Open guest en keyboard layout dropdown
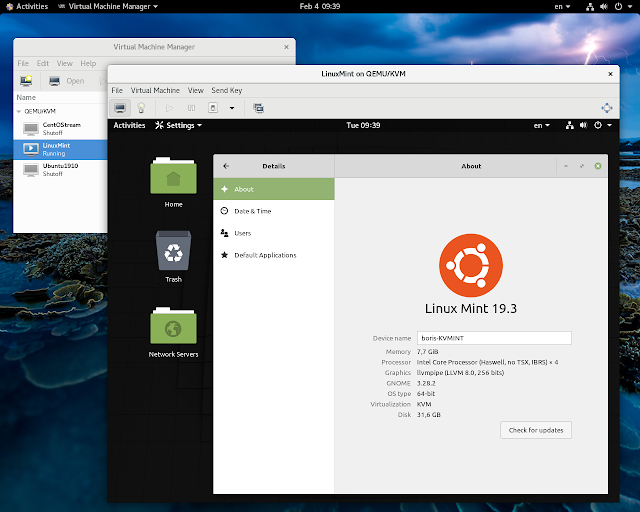 coord(542,125)
